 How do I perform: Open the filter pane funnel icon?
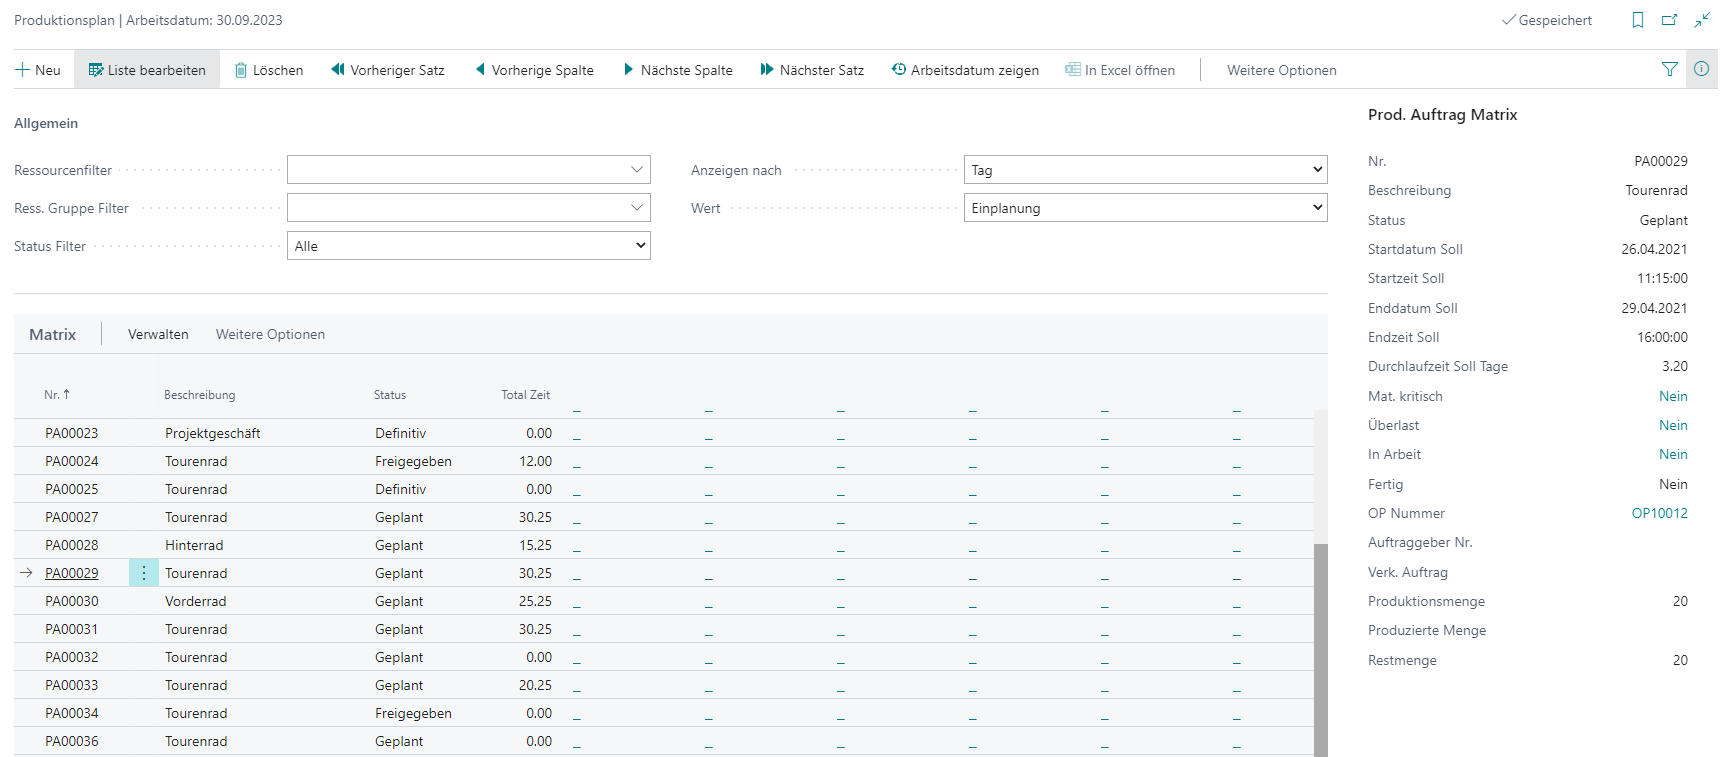click(1670, 69)
